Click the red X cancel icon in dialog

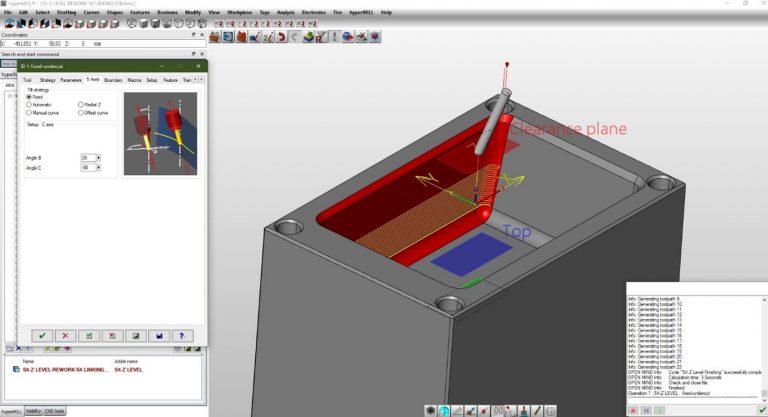[x=65, y=336]
